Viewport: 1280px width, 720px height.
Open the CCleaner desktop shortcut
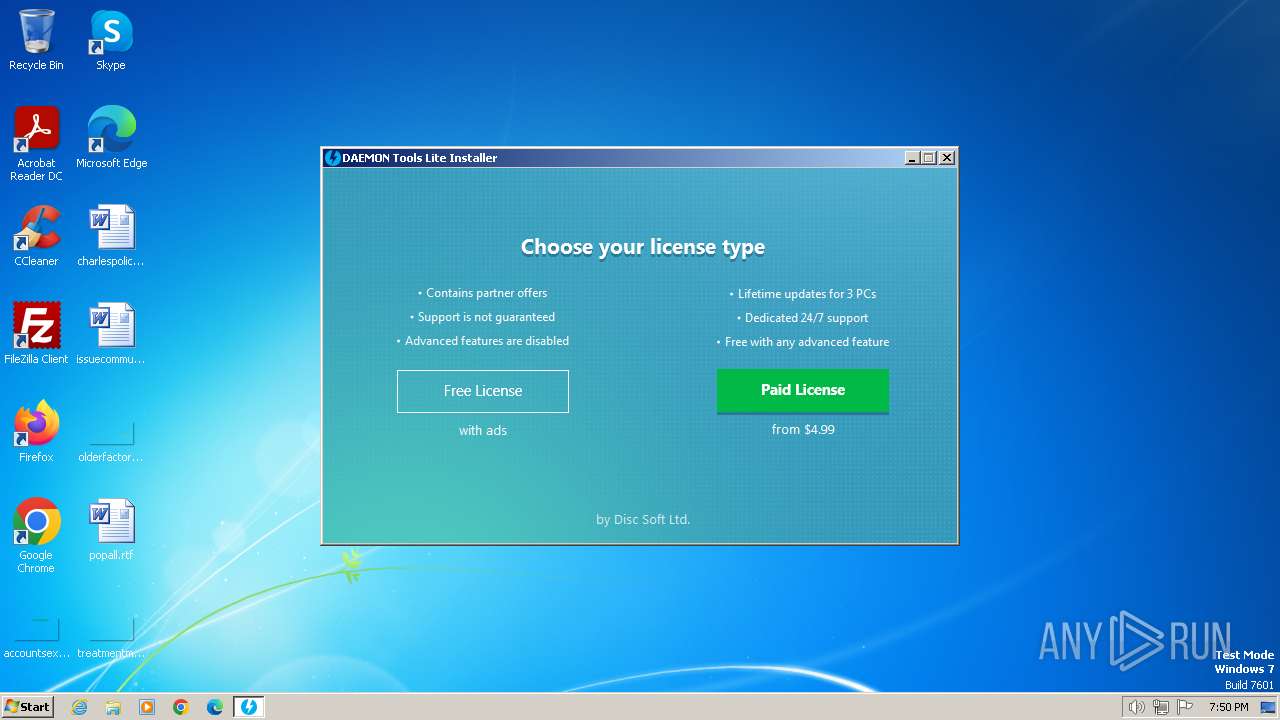point(36,236)
